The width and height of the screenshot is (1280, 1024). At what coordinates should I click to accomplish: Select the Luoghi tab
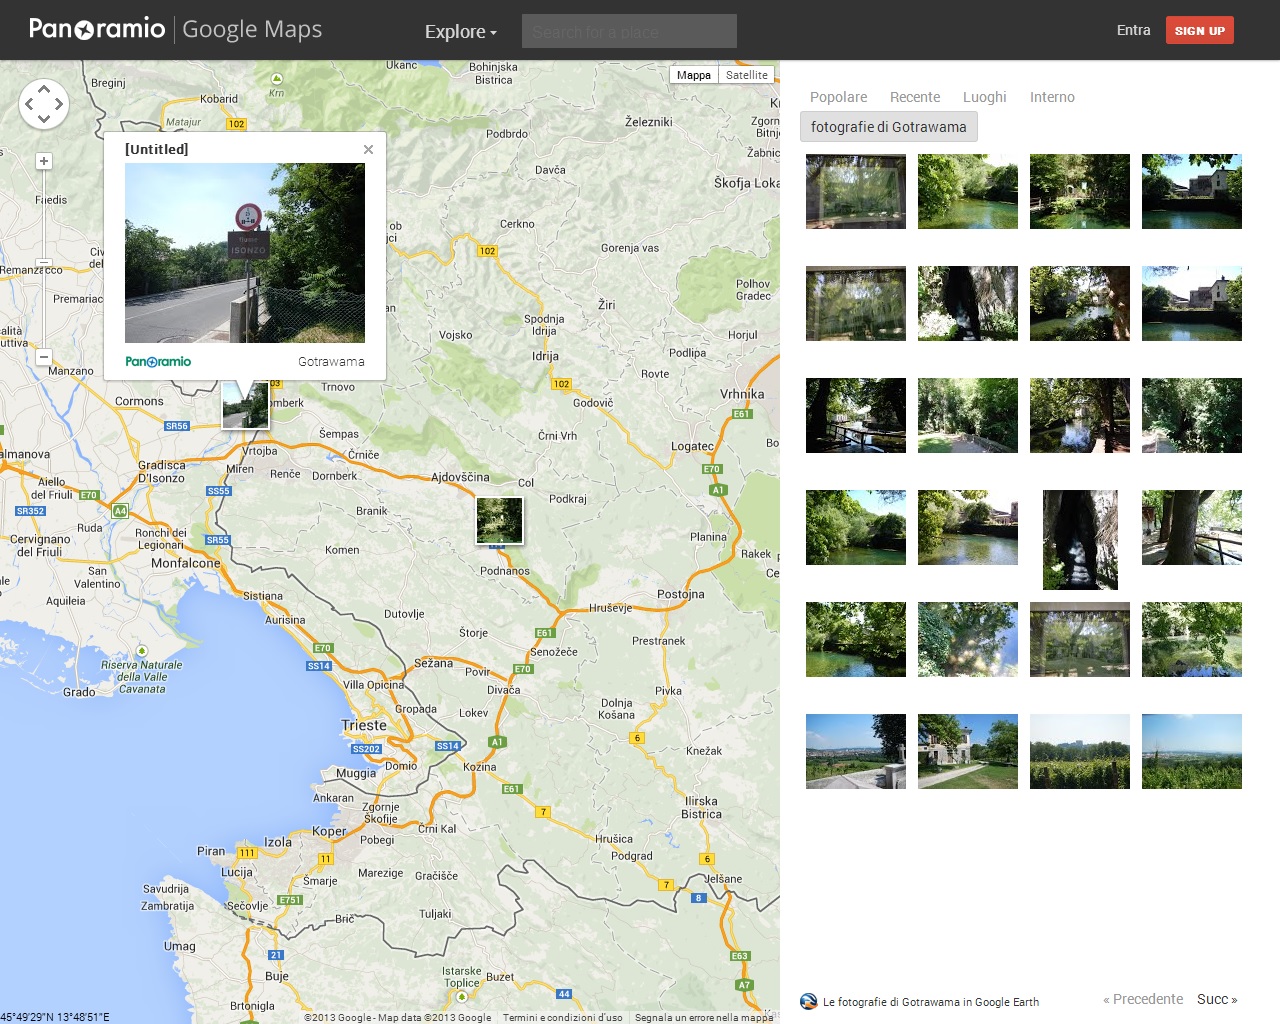[984, 97]
